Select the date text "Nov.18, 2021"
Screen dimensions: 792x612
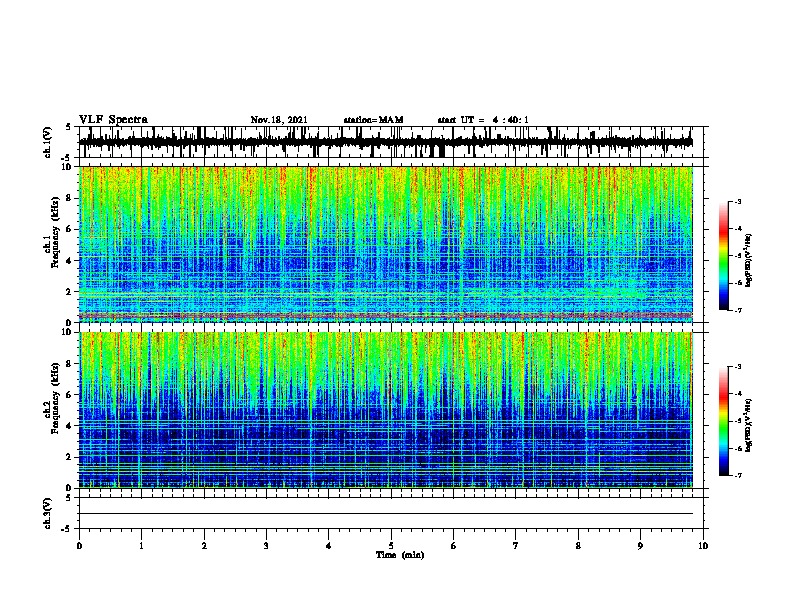click(x=279, y=120)
